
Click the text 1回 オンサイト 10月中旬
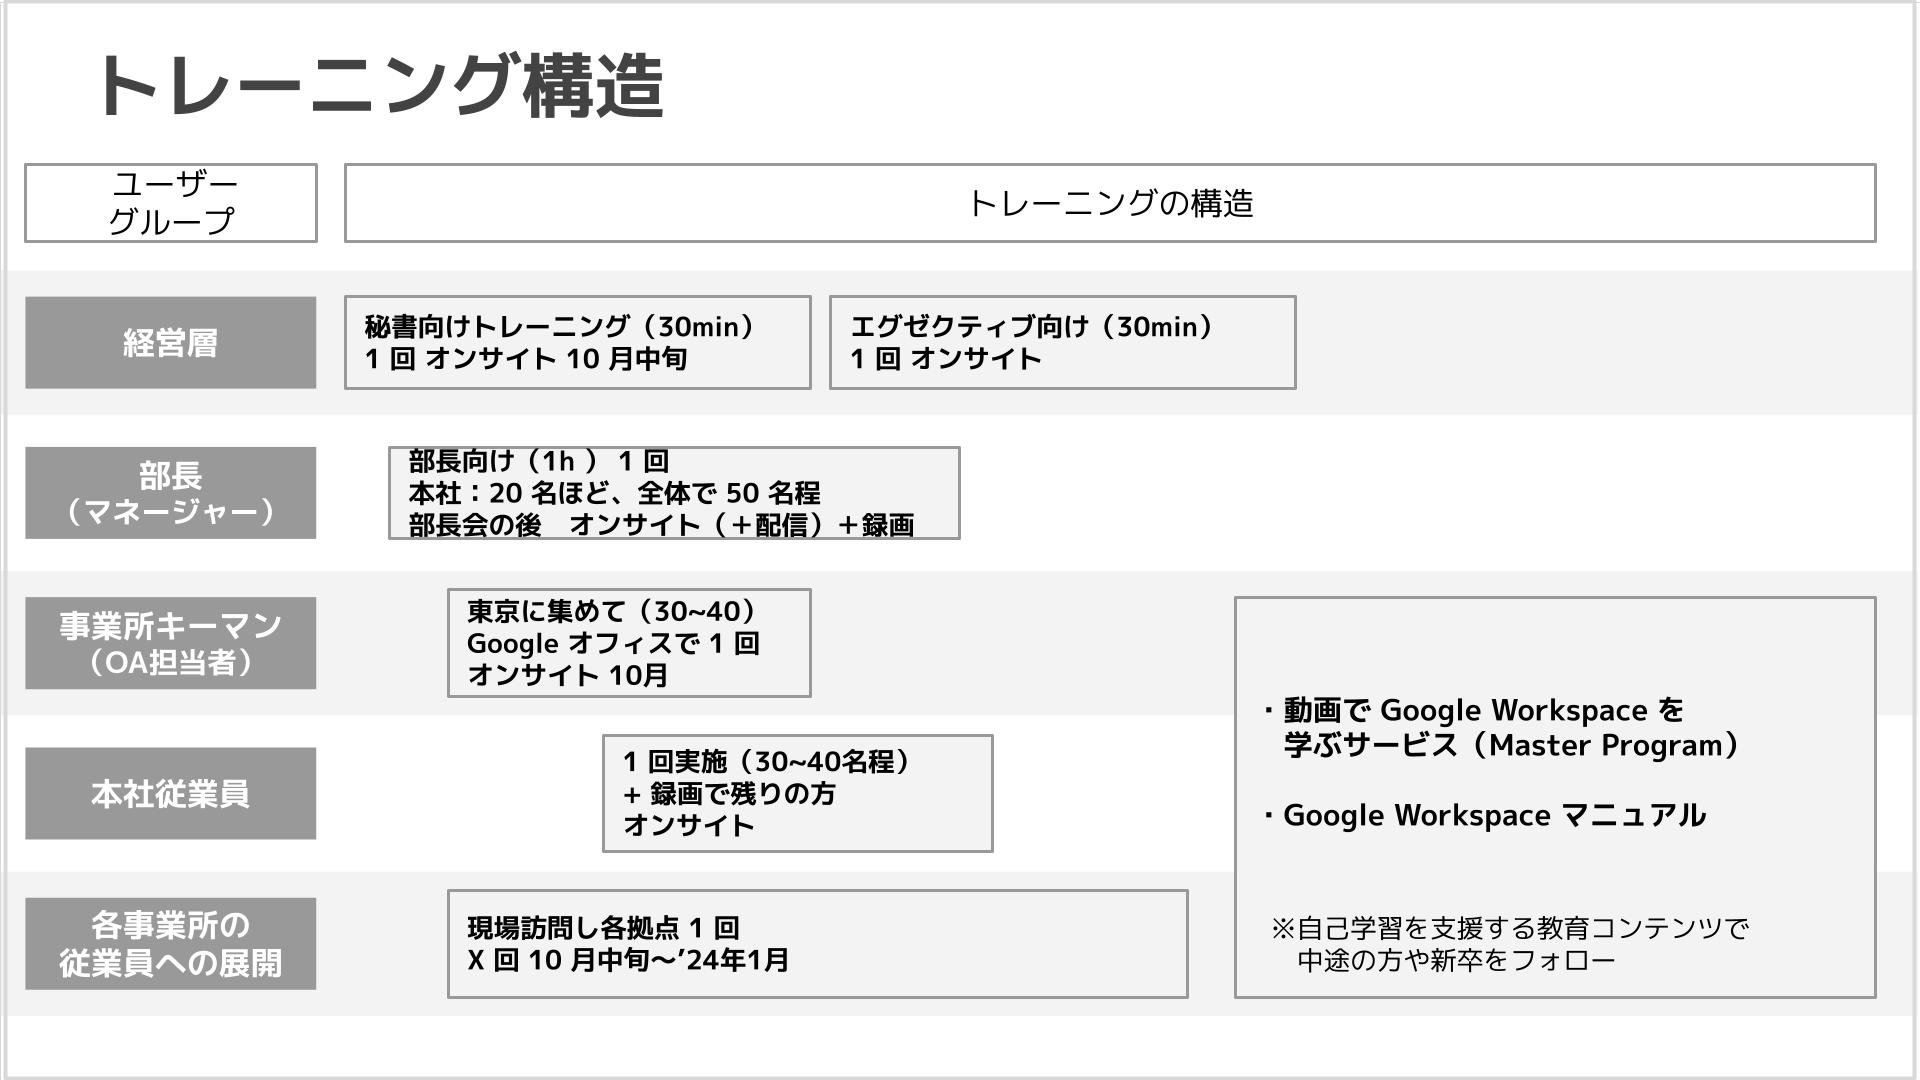point(526,359)
